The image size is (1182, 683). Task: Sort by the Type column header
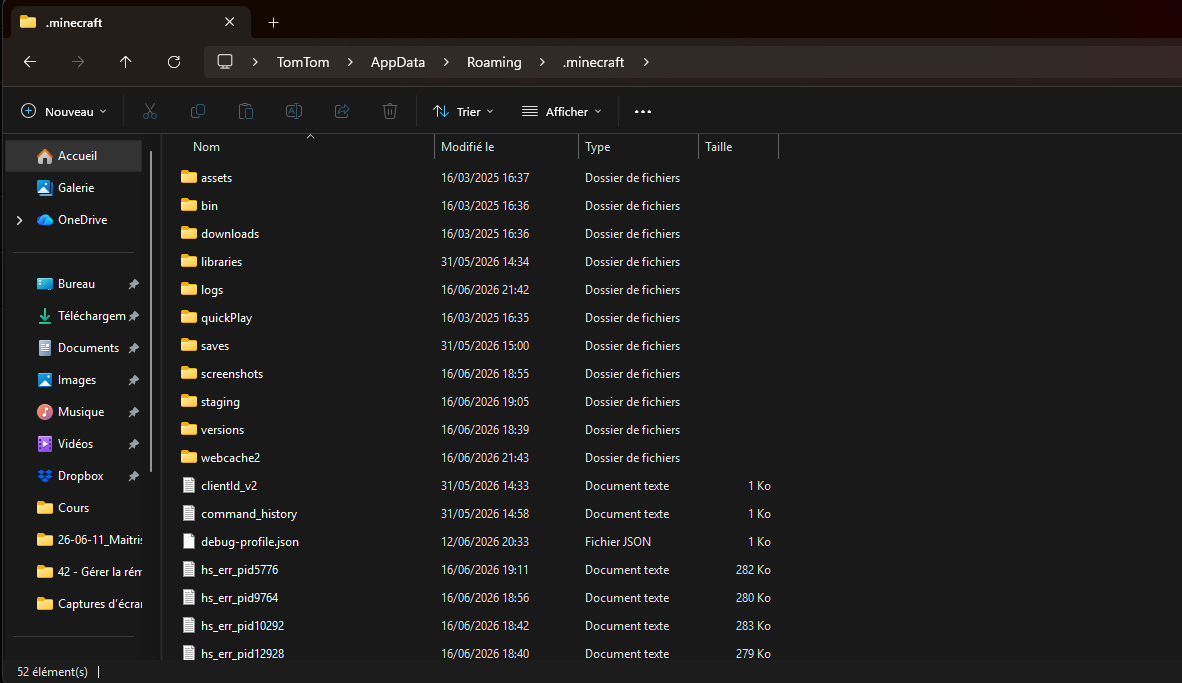(x=638, y=147)
